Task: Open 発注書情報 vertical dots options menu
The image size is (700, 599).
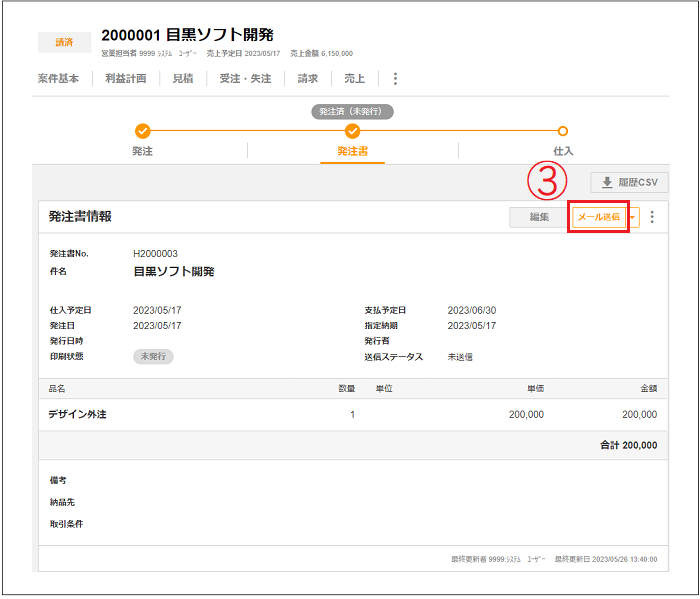Action: tap(652, 217)
